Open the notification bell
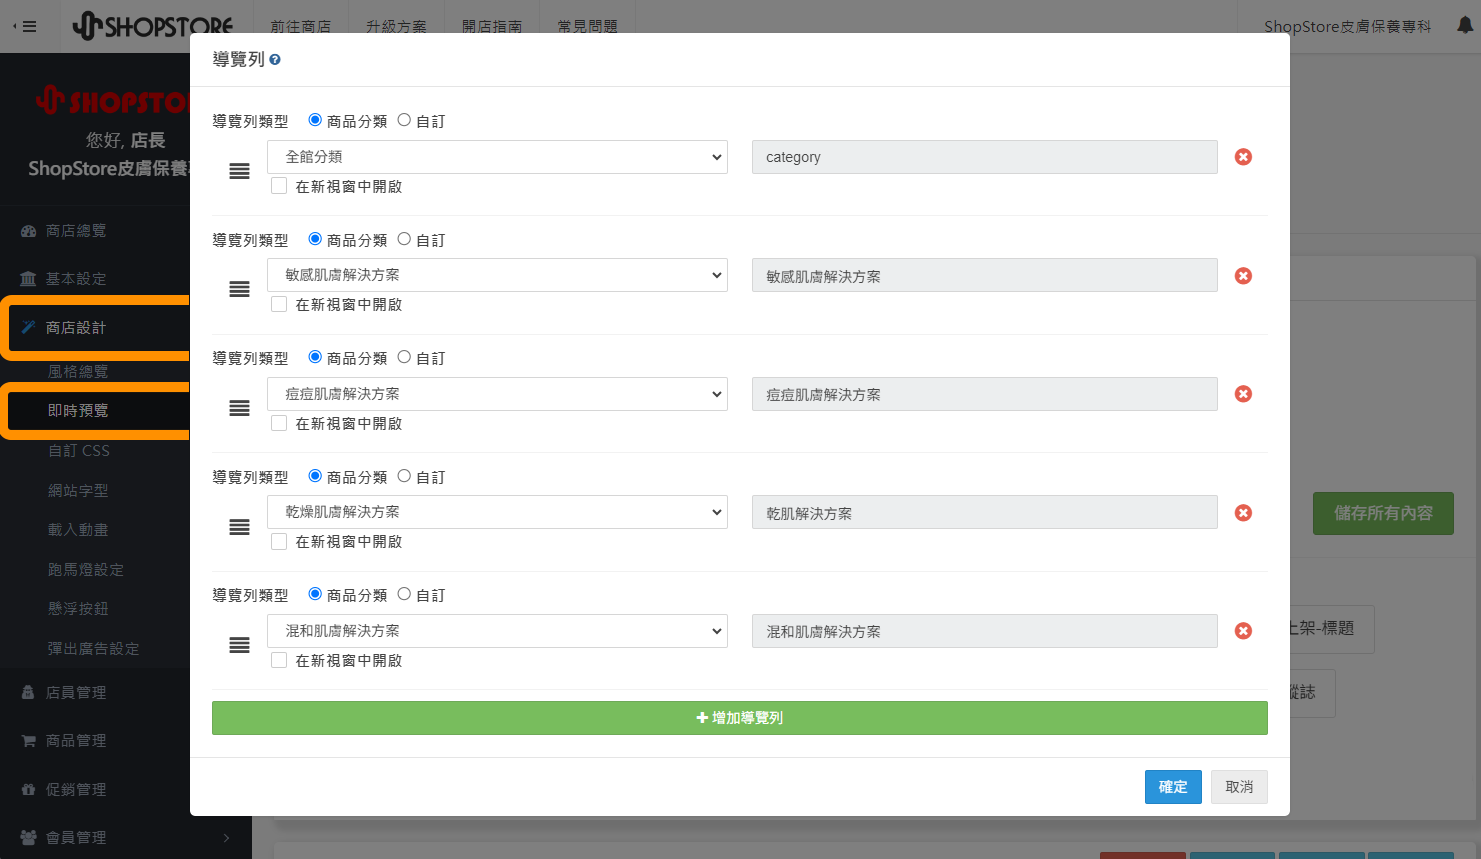1481x859 pixels. [1465, 26]
